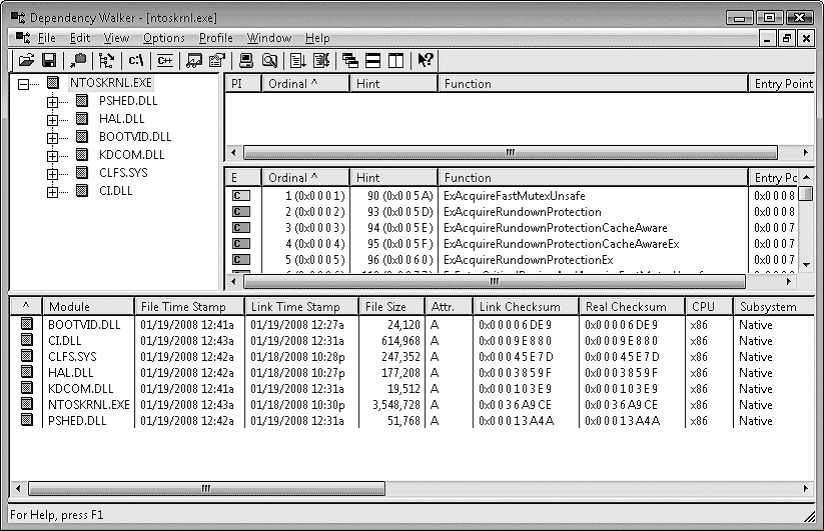The width and height of the screenshot is (824, 531).
Task: Click the Cascade windows toolbar icon
Action: pos(350,61)
